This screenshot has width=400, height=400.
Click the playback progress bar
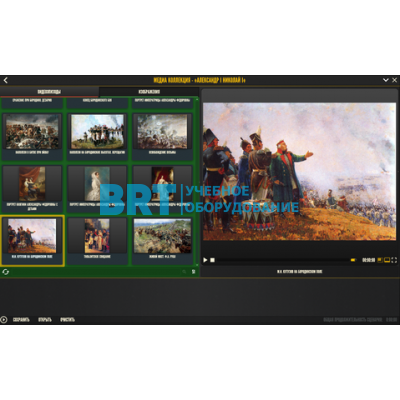(x=283, y=260)
